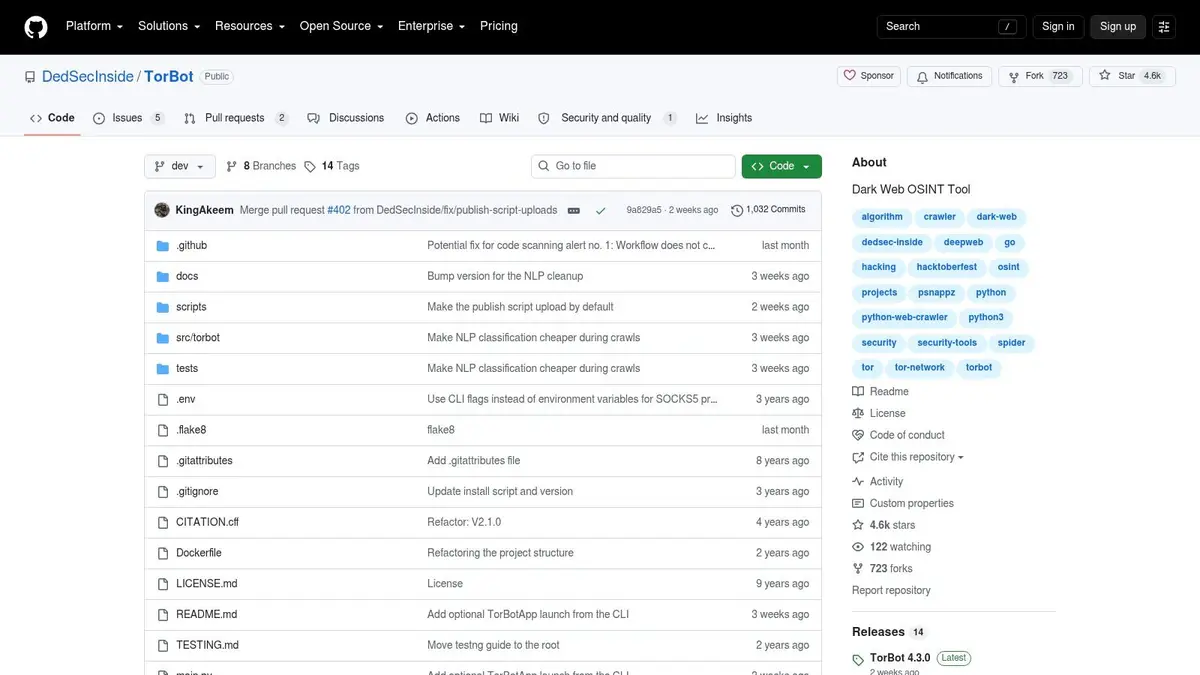Click the TorBot 4.3.0 release tag icon
This screenshot has width=1200, height=675.
(x=858, y=660)
